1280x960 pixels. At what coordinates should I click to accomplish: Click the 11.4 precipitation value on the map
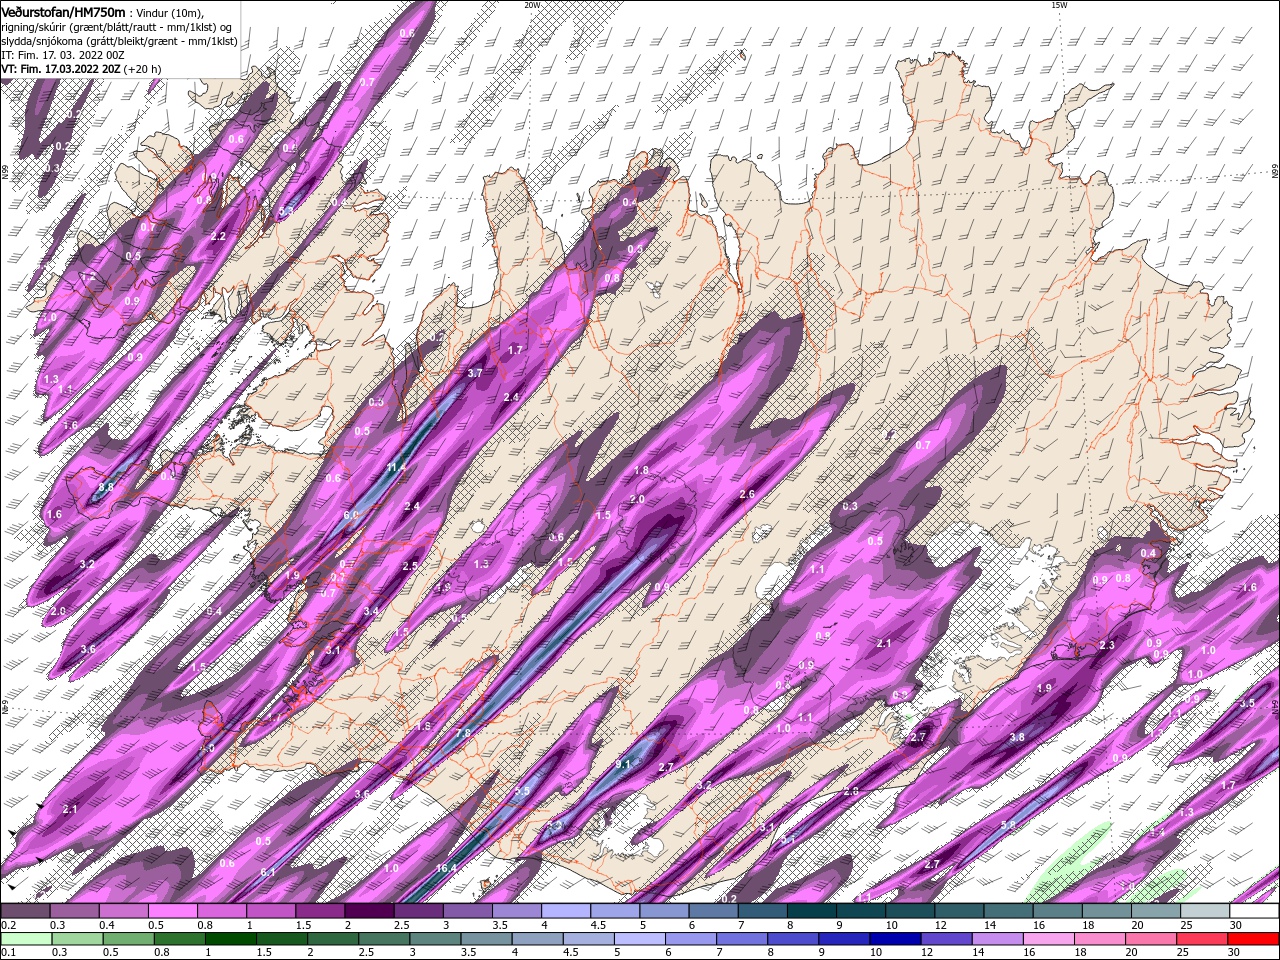396,467
